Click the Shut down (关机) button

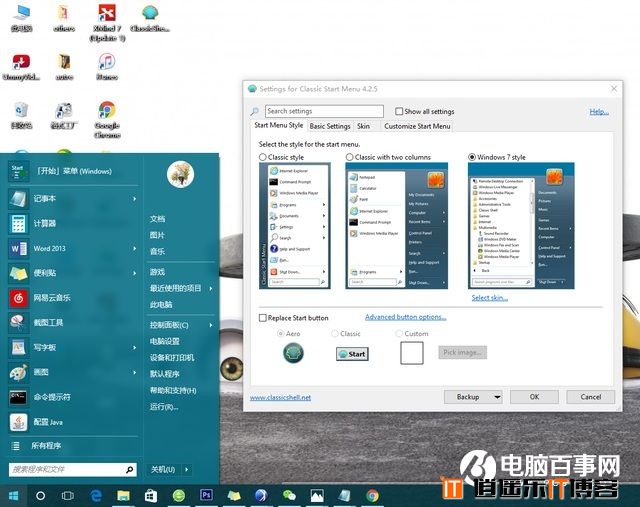163,469
